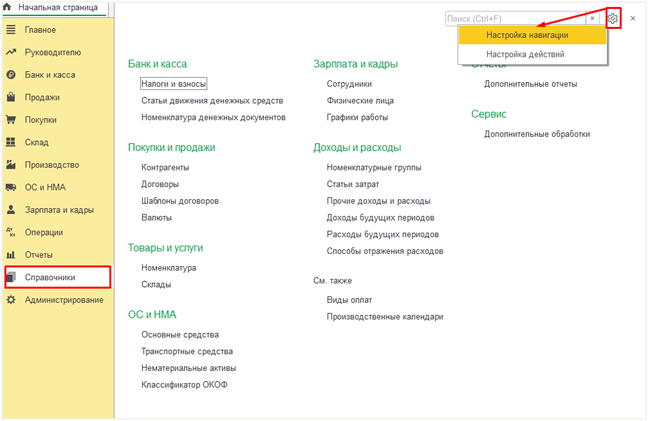Click the Зарплата и кадры person icon
The width and height of the screenshot is (649, 421).
pyautogui.click(x=11, y=210)
